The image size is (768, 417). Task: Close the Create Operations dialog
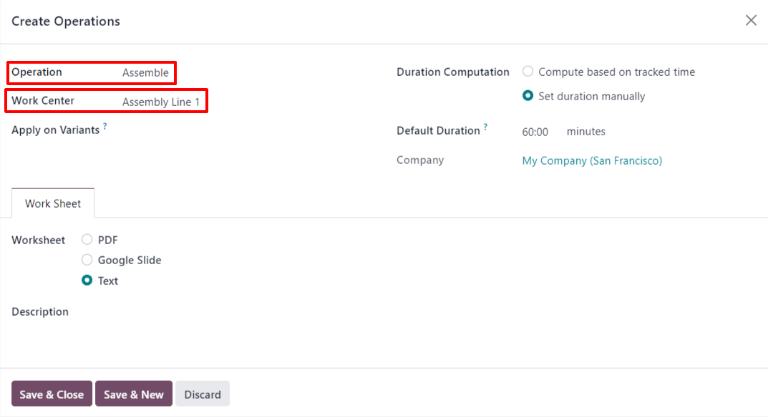[x=751, y=20]
